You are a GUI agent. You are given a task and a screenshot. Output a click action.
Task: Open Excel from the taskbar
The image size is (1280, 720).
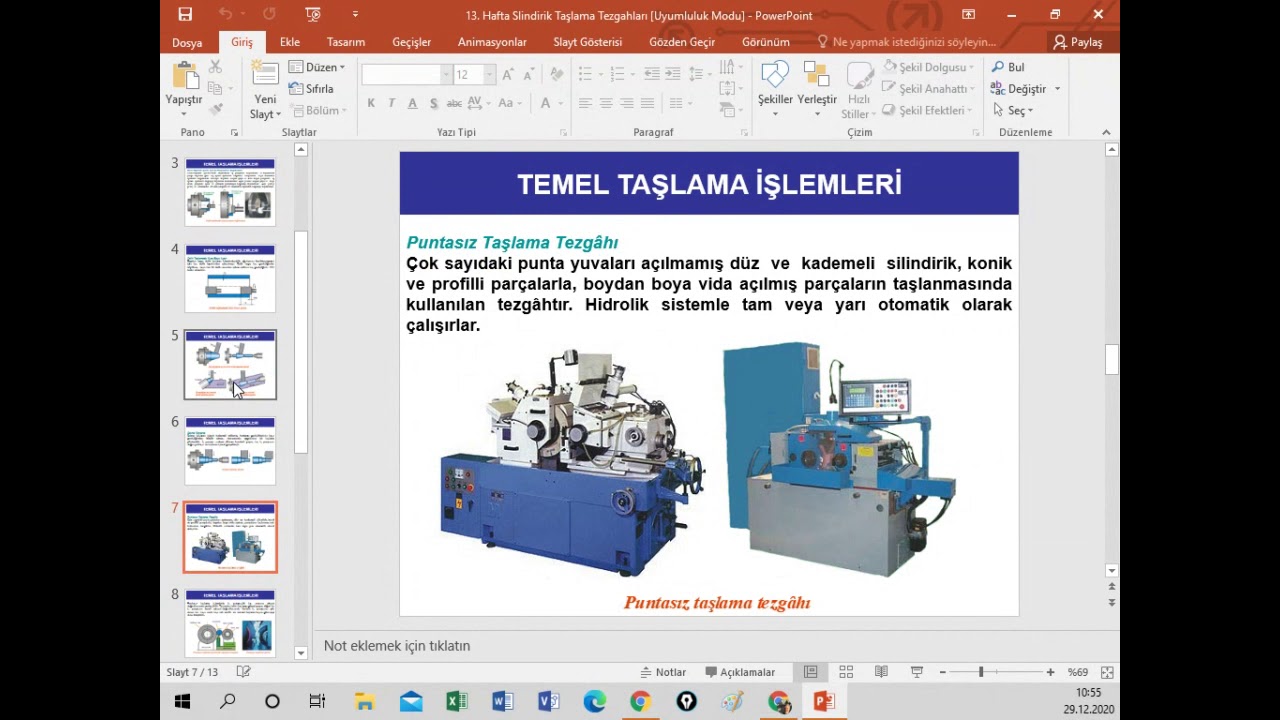[457, 702]
